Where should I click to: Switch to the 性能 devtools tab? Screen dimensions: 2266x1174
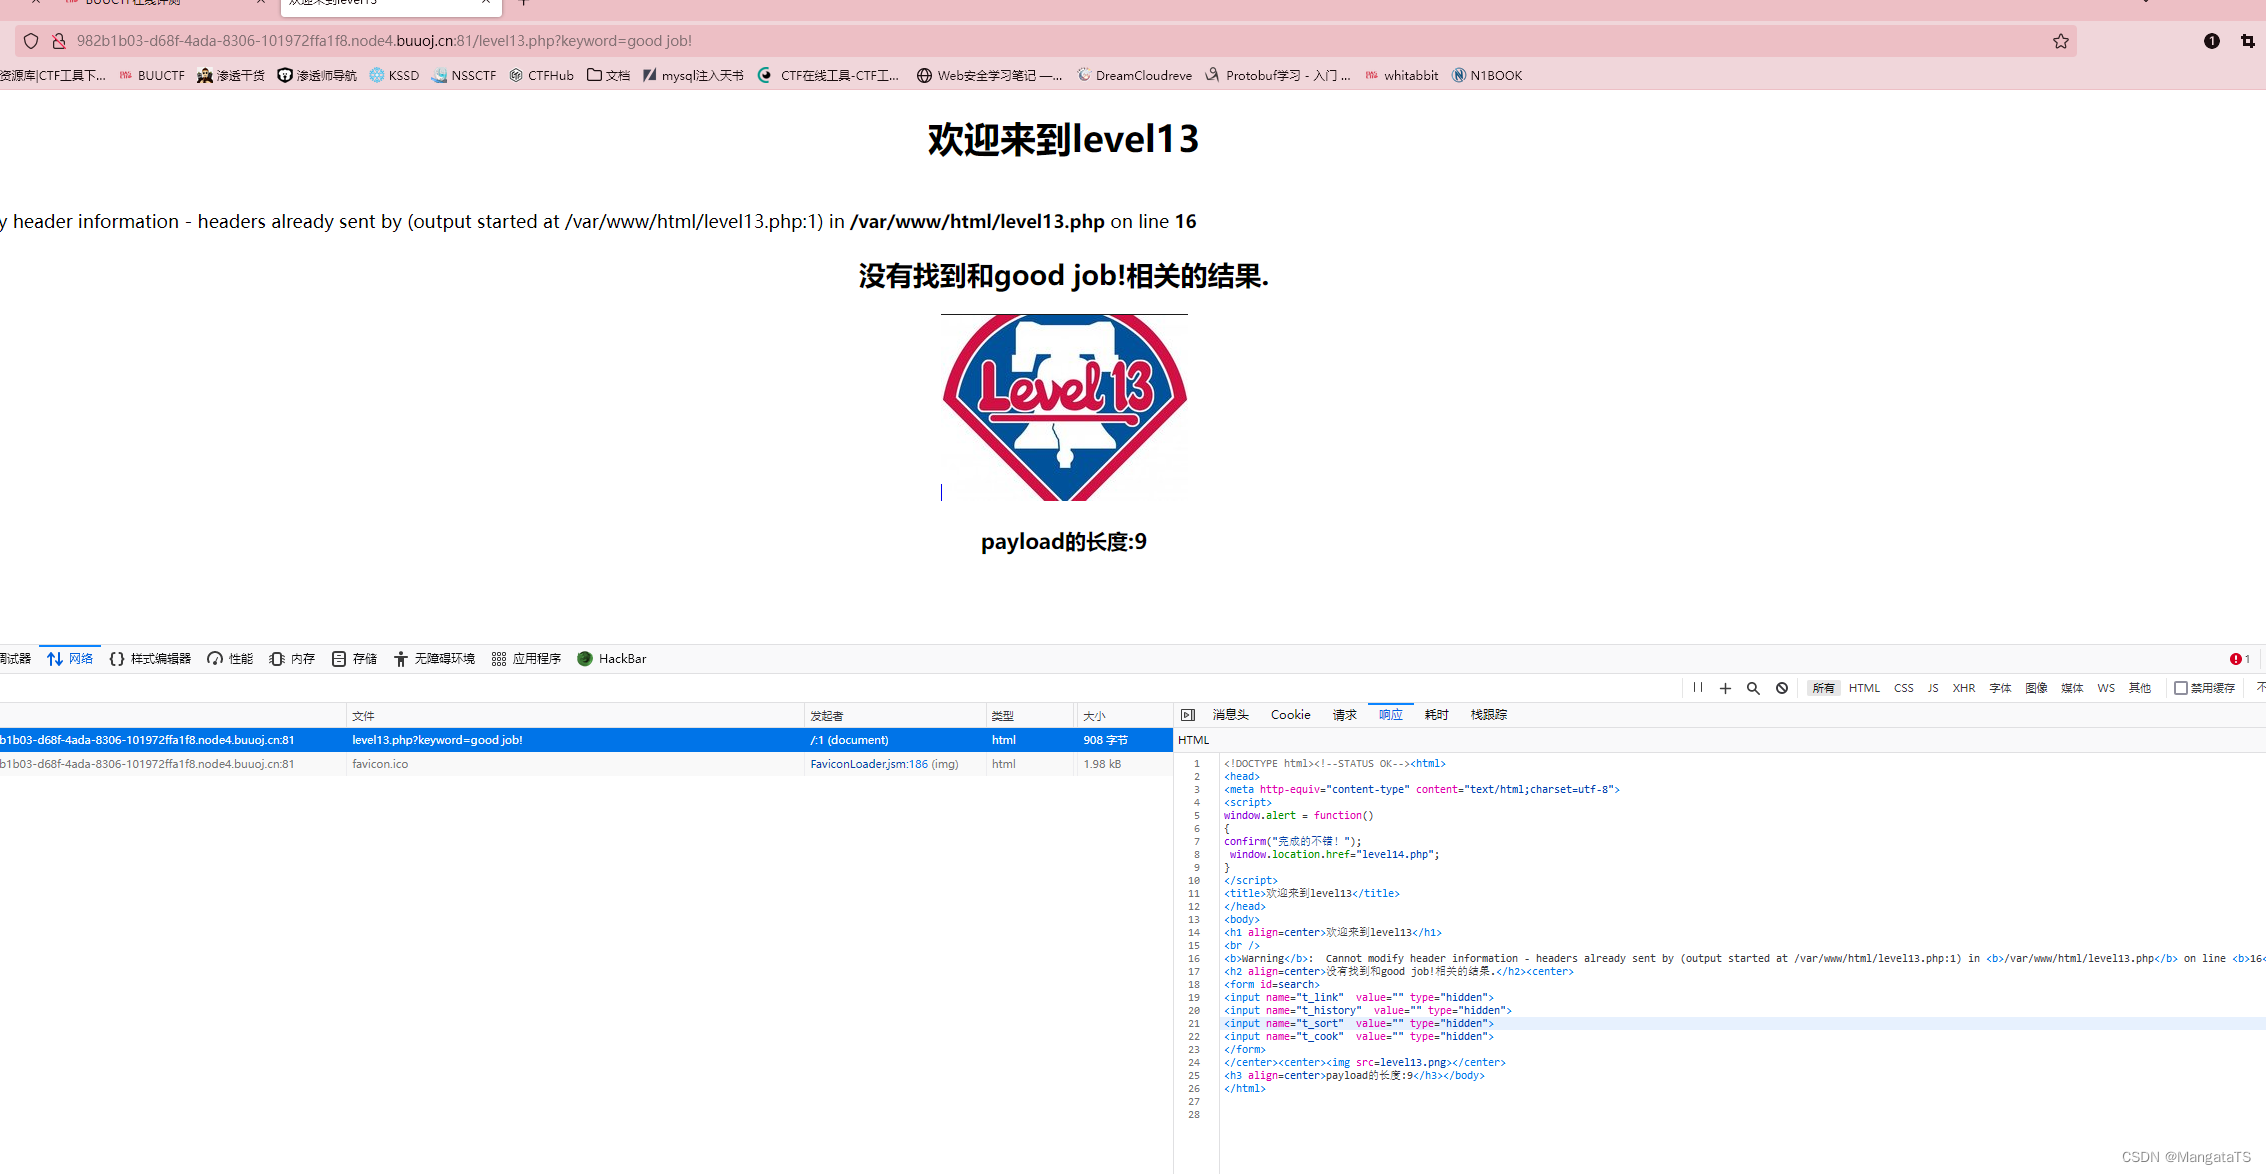coord(230,658)
